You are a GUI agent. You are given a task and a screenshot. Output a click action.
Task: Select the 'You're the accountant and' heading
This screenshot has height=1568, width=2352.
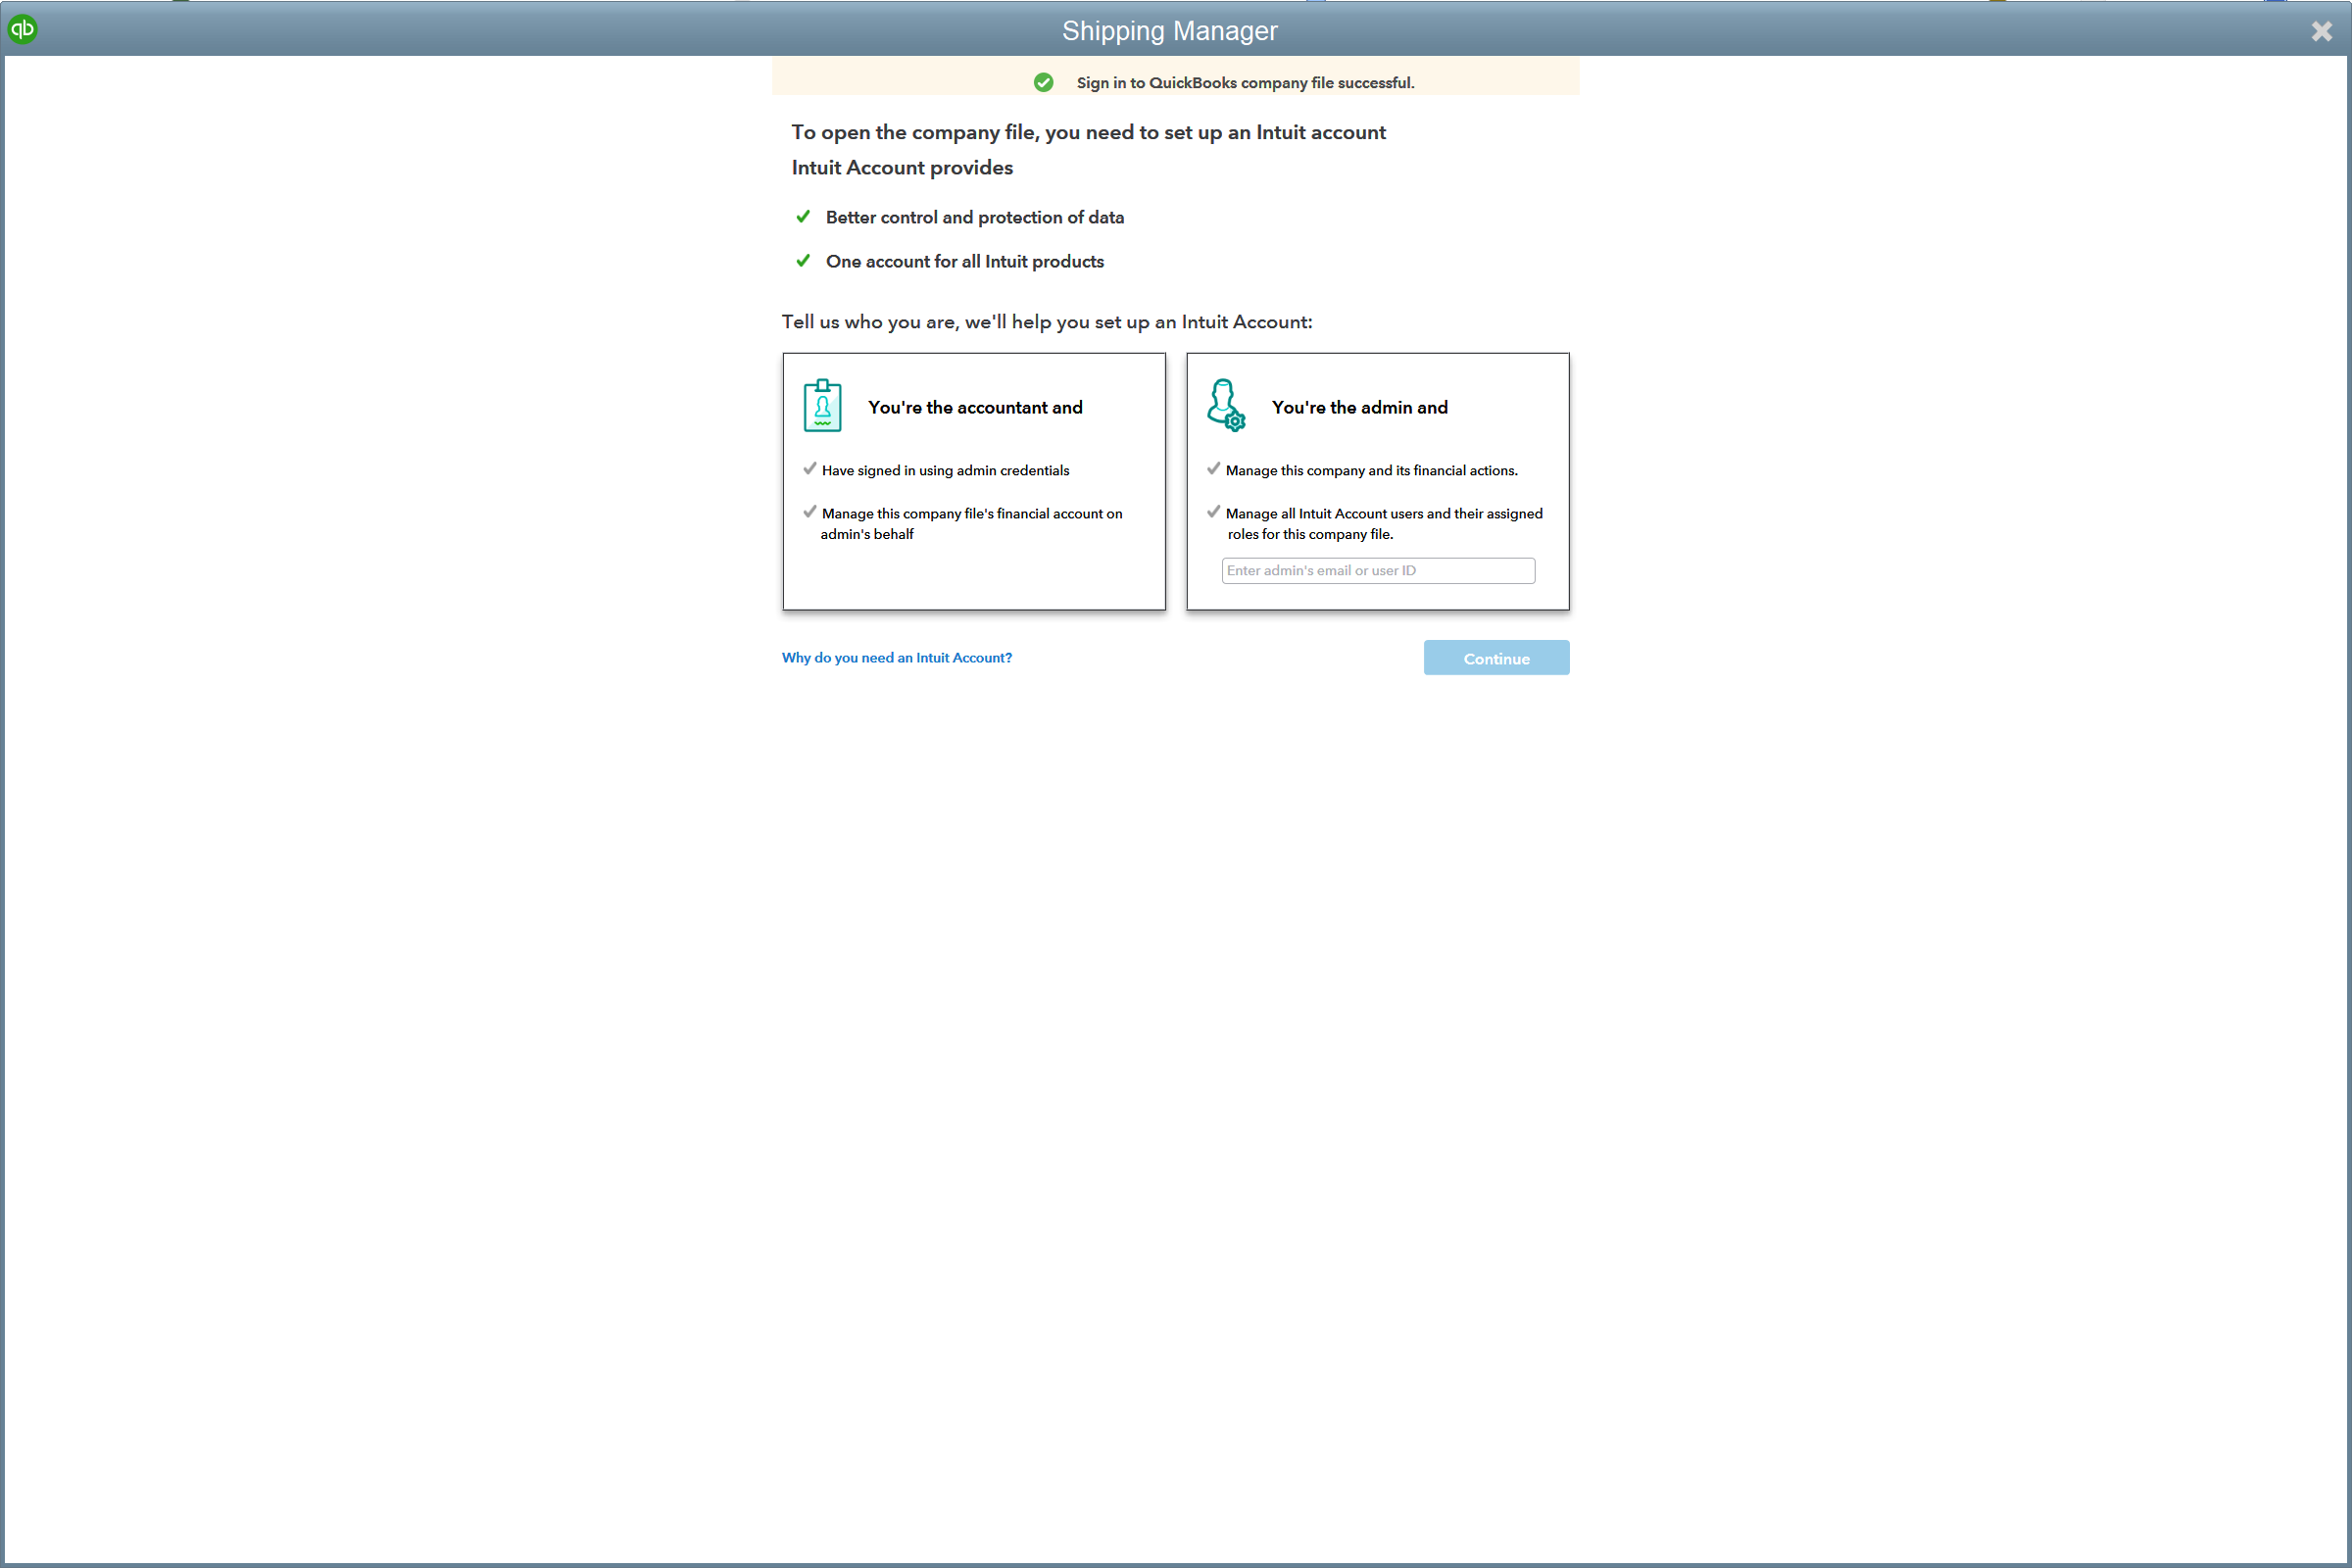(975, 408)
